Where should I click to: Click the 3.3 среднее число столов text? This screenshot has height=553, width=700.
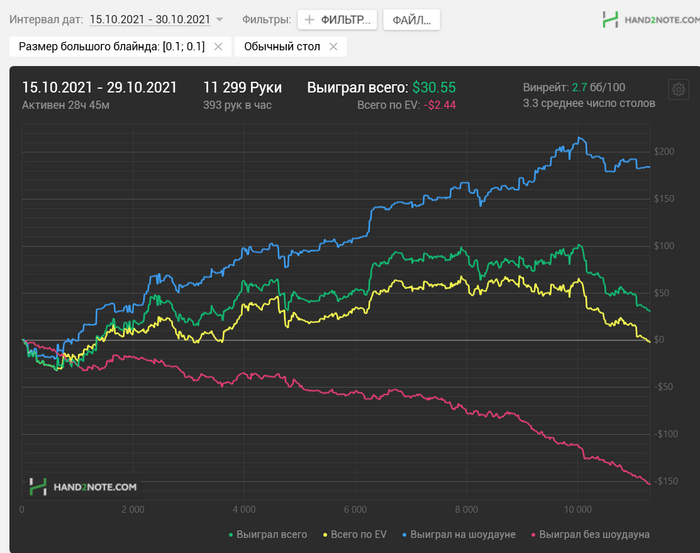589,104
